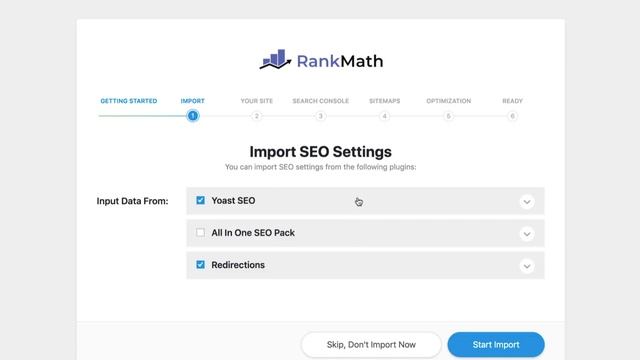
Task: Expand the Yoast SEO options chevron
Action: 527,202
